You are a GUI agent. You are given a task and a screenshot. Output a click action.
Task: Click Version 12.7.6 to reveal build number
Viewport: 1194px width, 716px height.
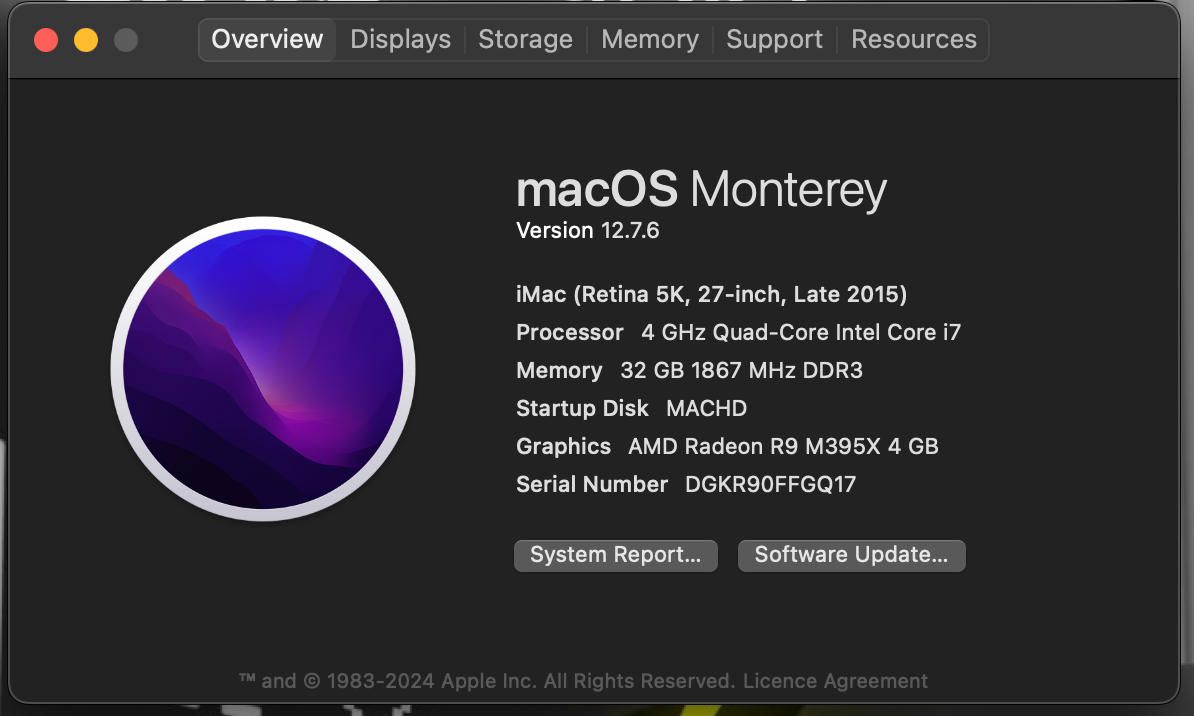coord(587,231)
